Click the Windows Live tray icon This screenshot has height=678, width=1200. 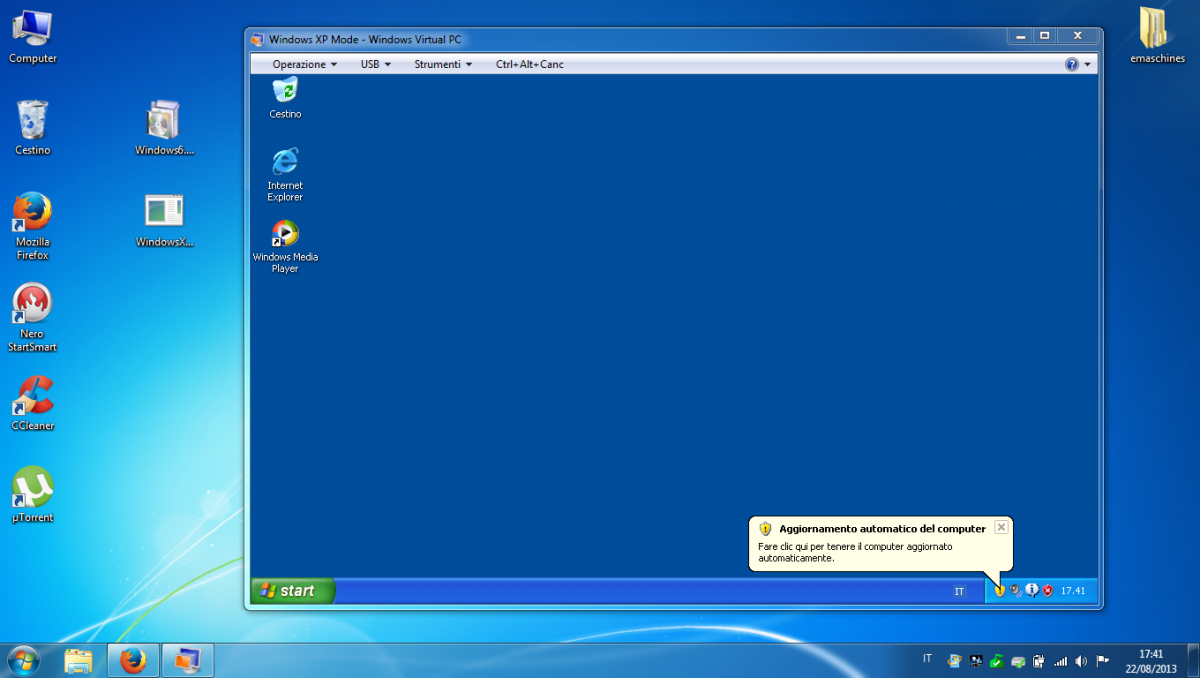coord(954,661)
